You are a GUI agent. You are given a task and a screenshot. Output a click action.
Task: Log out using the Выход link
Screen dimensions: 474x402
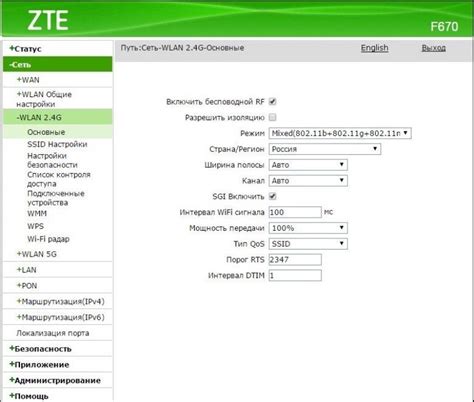433,48
